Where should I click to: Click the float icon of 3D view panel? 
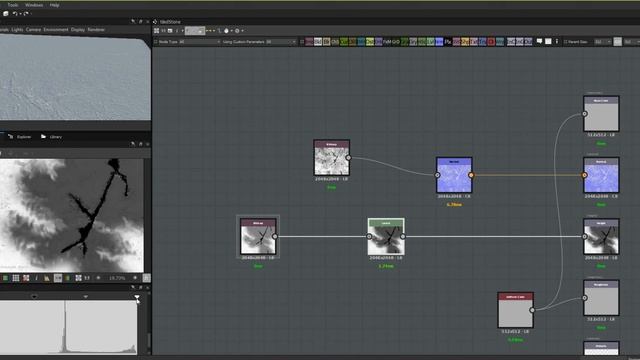pos(140,21)
